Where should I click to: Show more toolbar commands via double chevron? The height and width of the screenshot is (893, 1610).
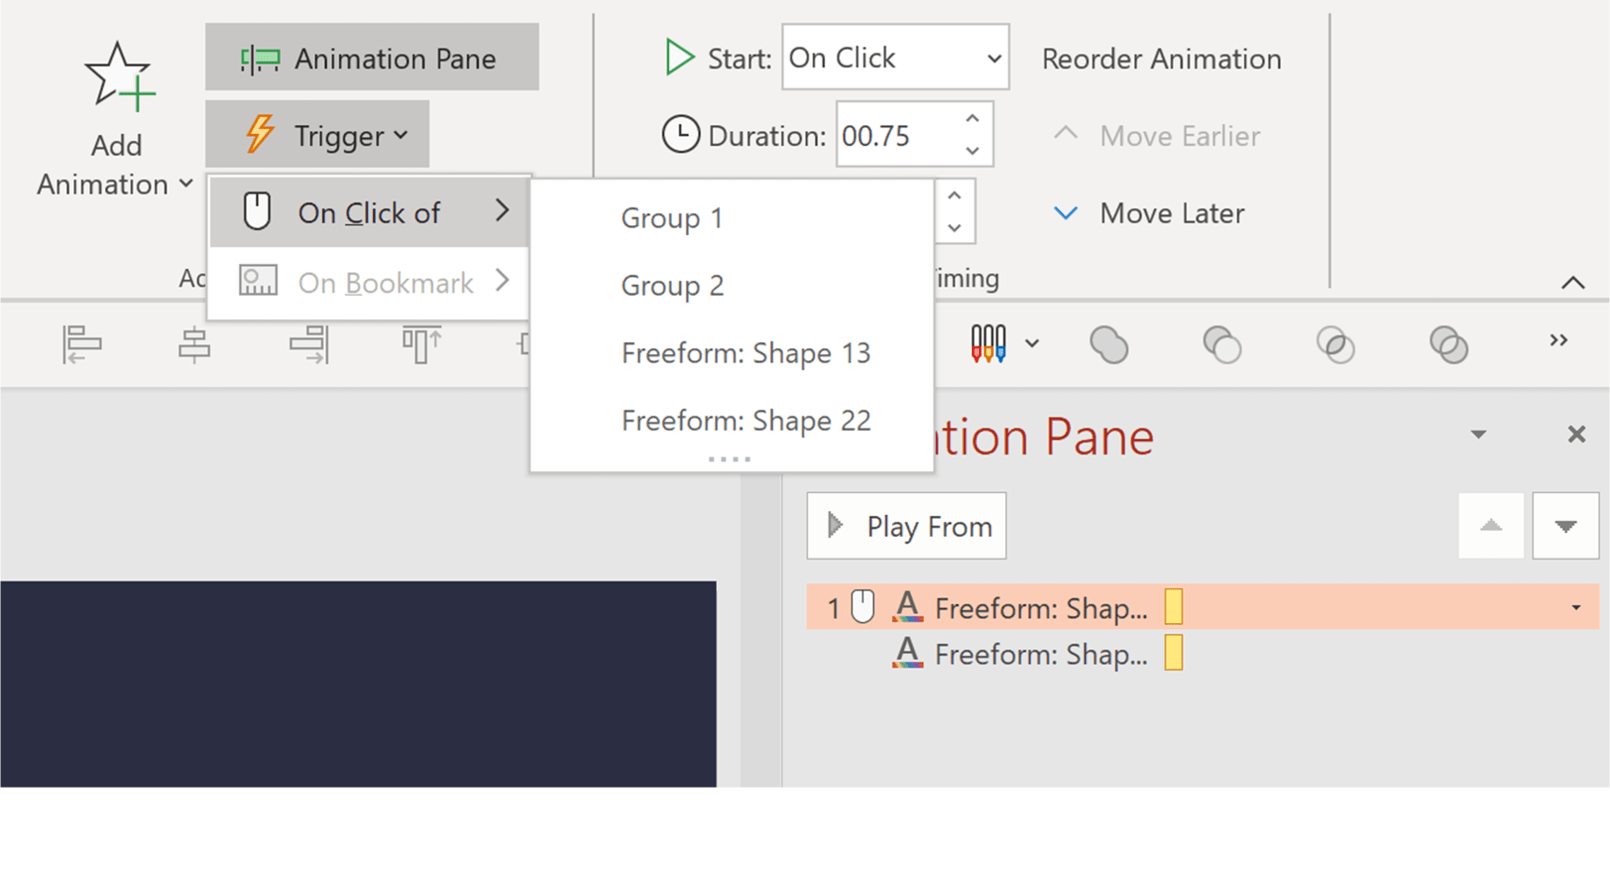tap(1558, 340)
